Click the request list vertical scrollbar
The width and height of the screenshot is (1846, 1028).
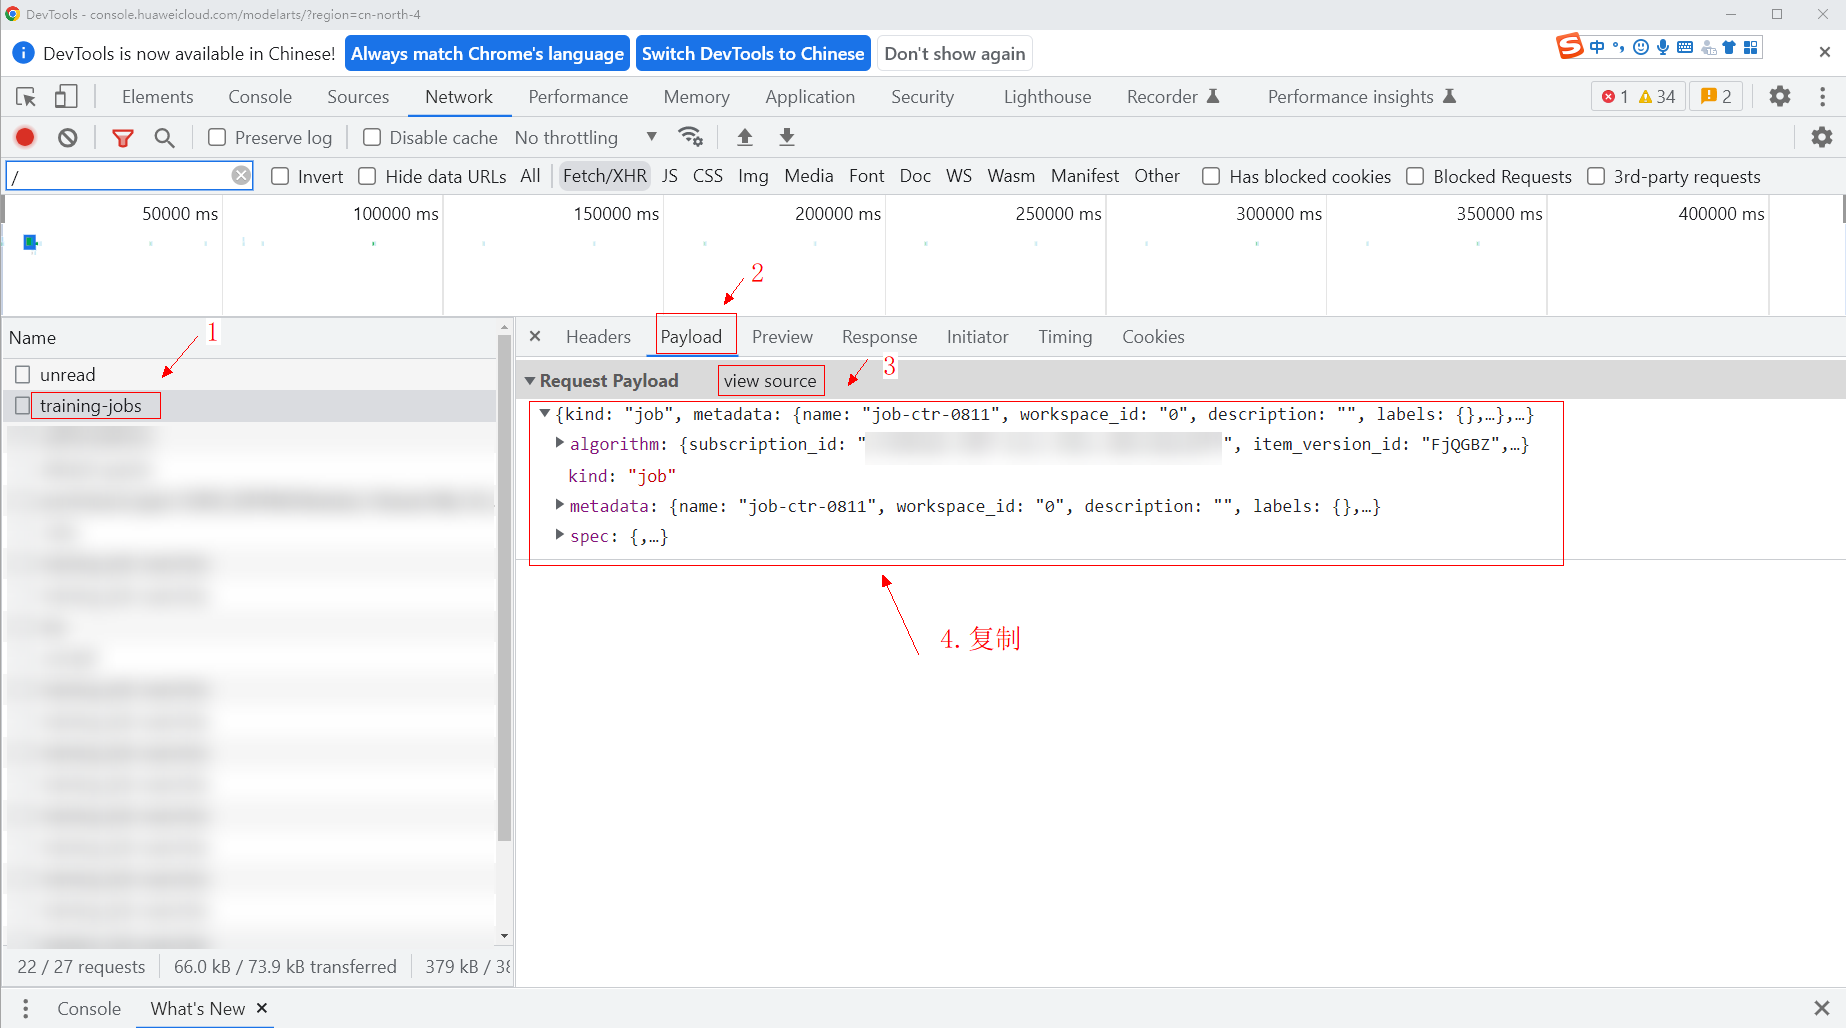click(504, 590)
